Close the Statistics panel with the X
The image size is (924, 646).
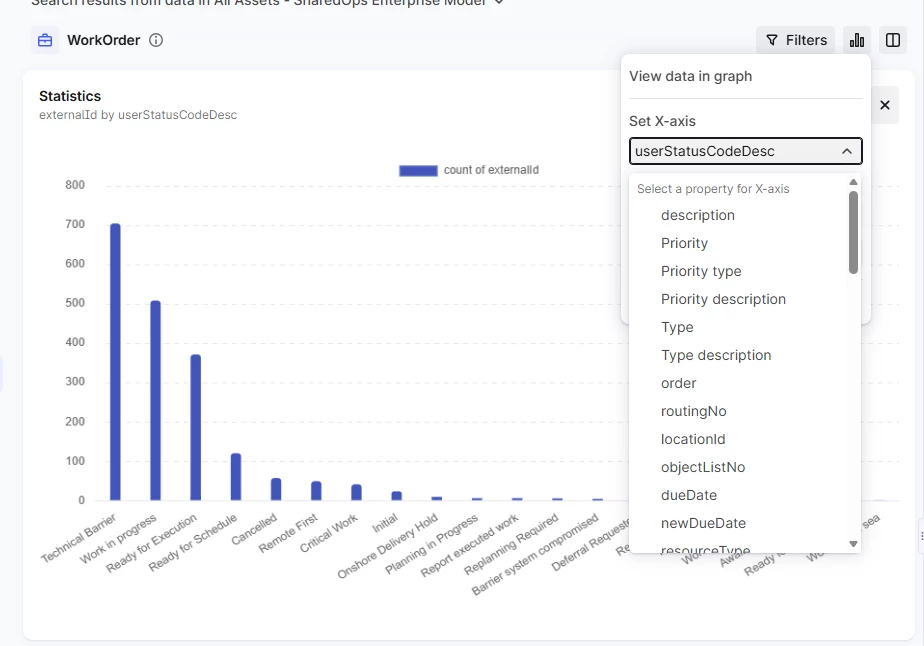(884, 105)
